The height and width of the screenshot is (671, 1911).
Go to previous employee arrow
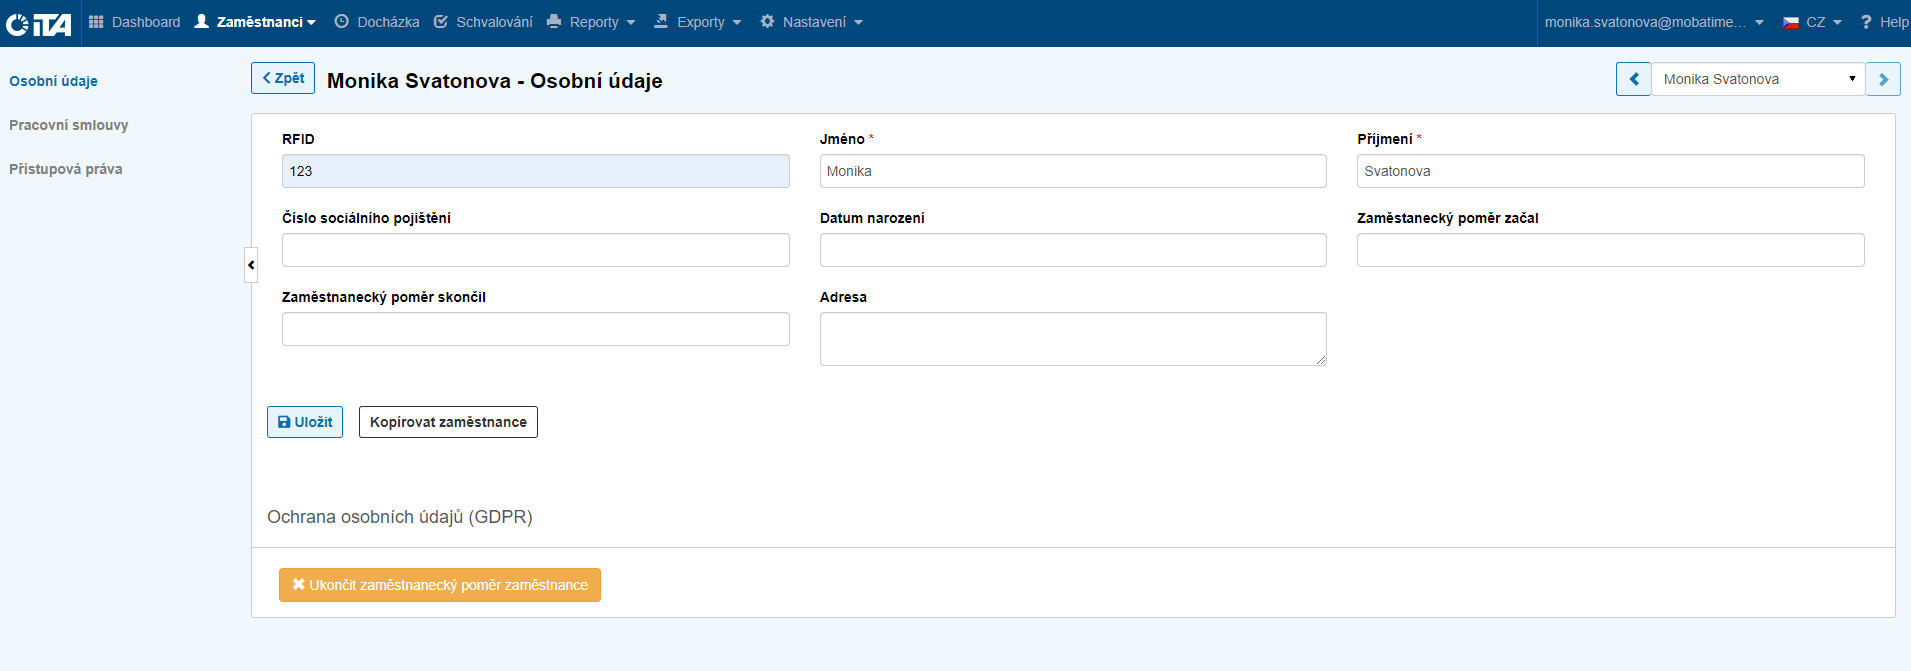point(1633,79)
